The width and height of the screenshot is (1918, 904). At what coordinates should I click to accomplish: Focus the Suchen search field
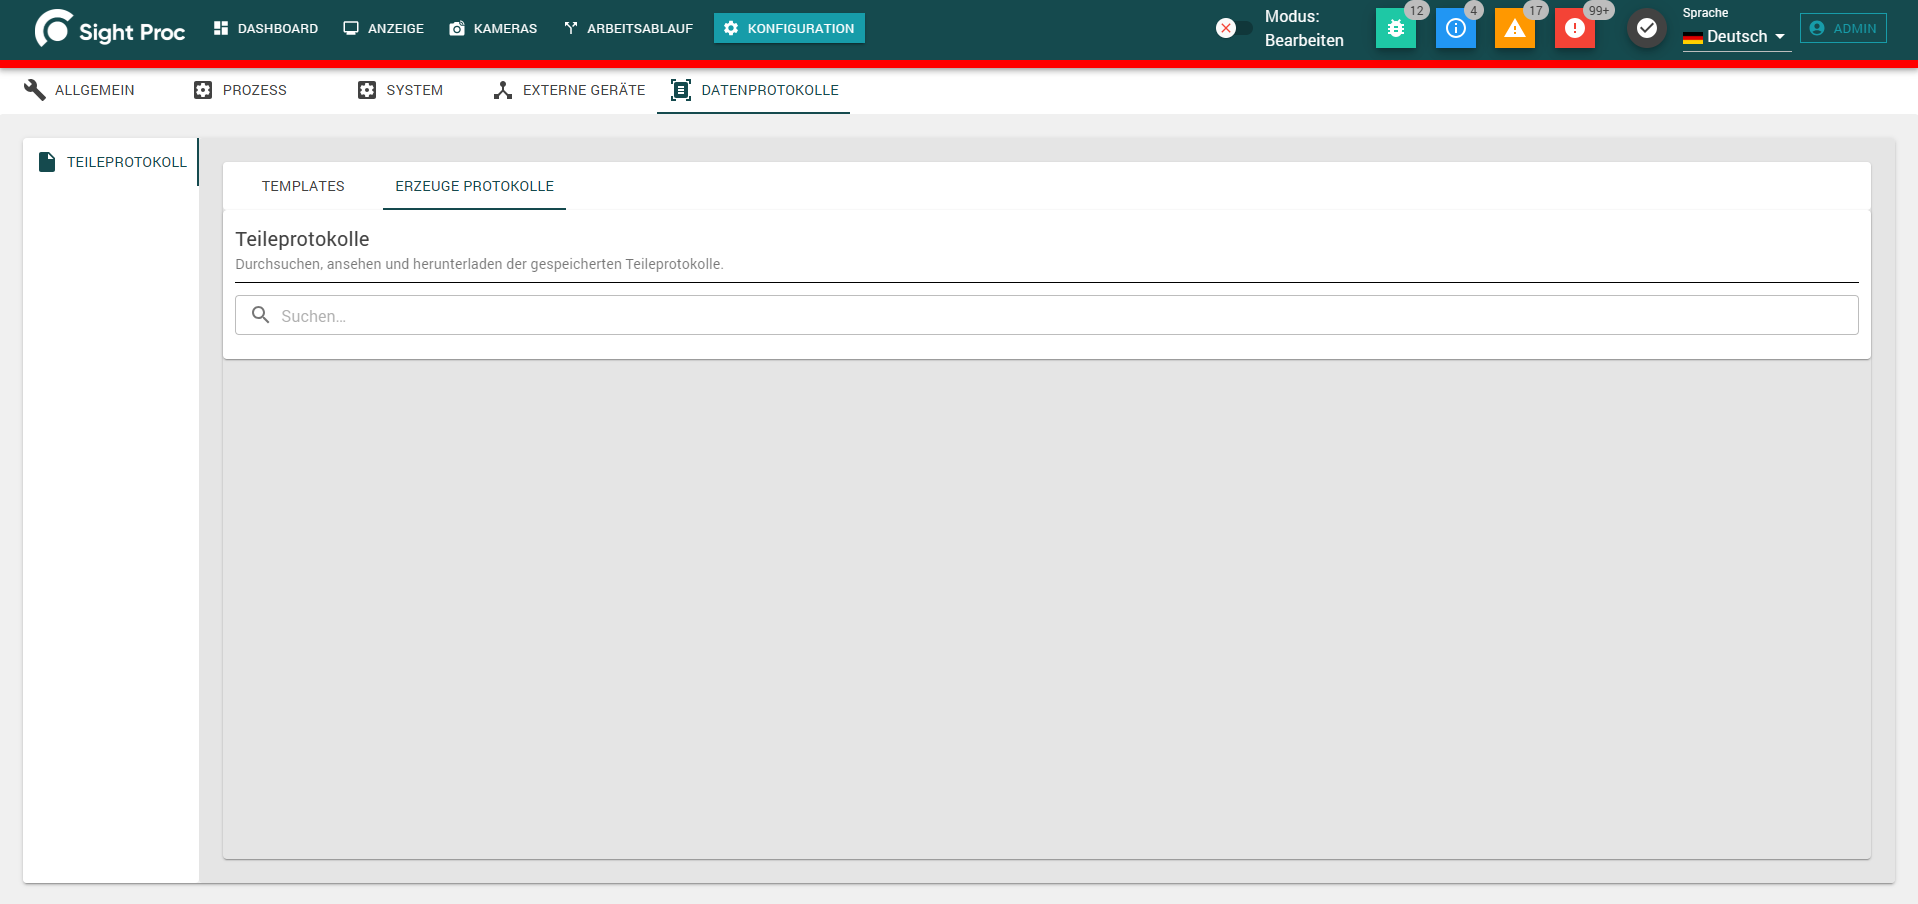click(1046, 315)
